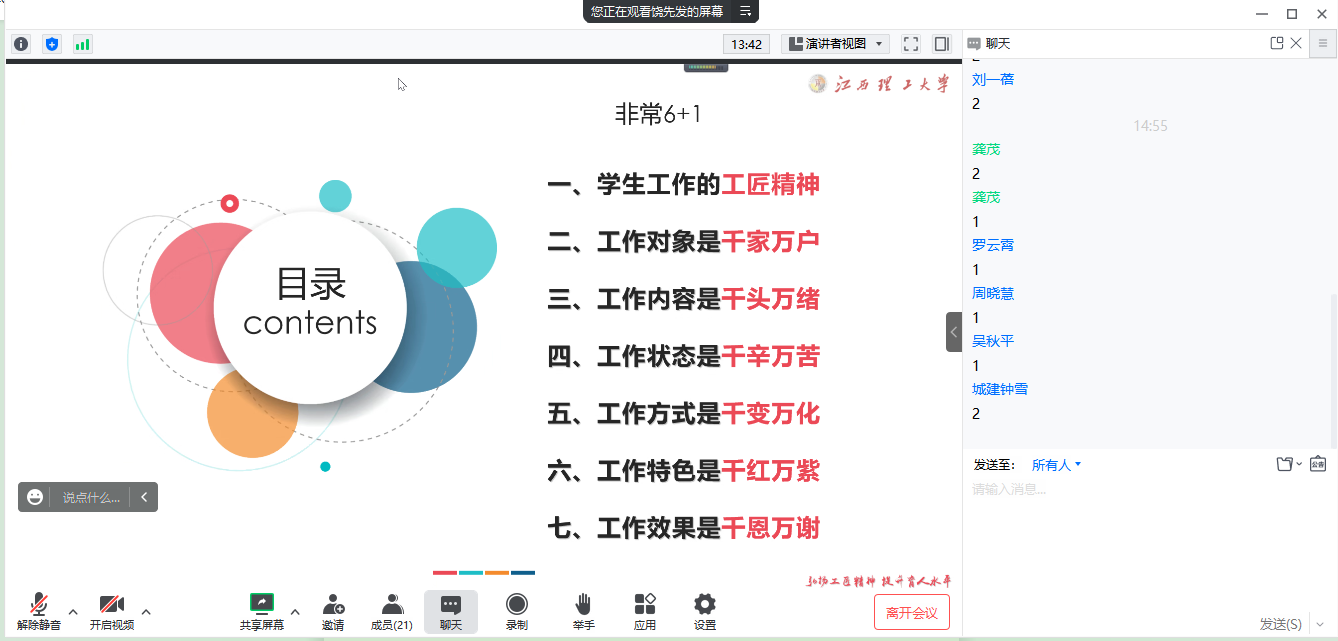1338x641 pixels.
Task: Start screen sharing (共享屏幕)
Action: point(262,611)
